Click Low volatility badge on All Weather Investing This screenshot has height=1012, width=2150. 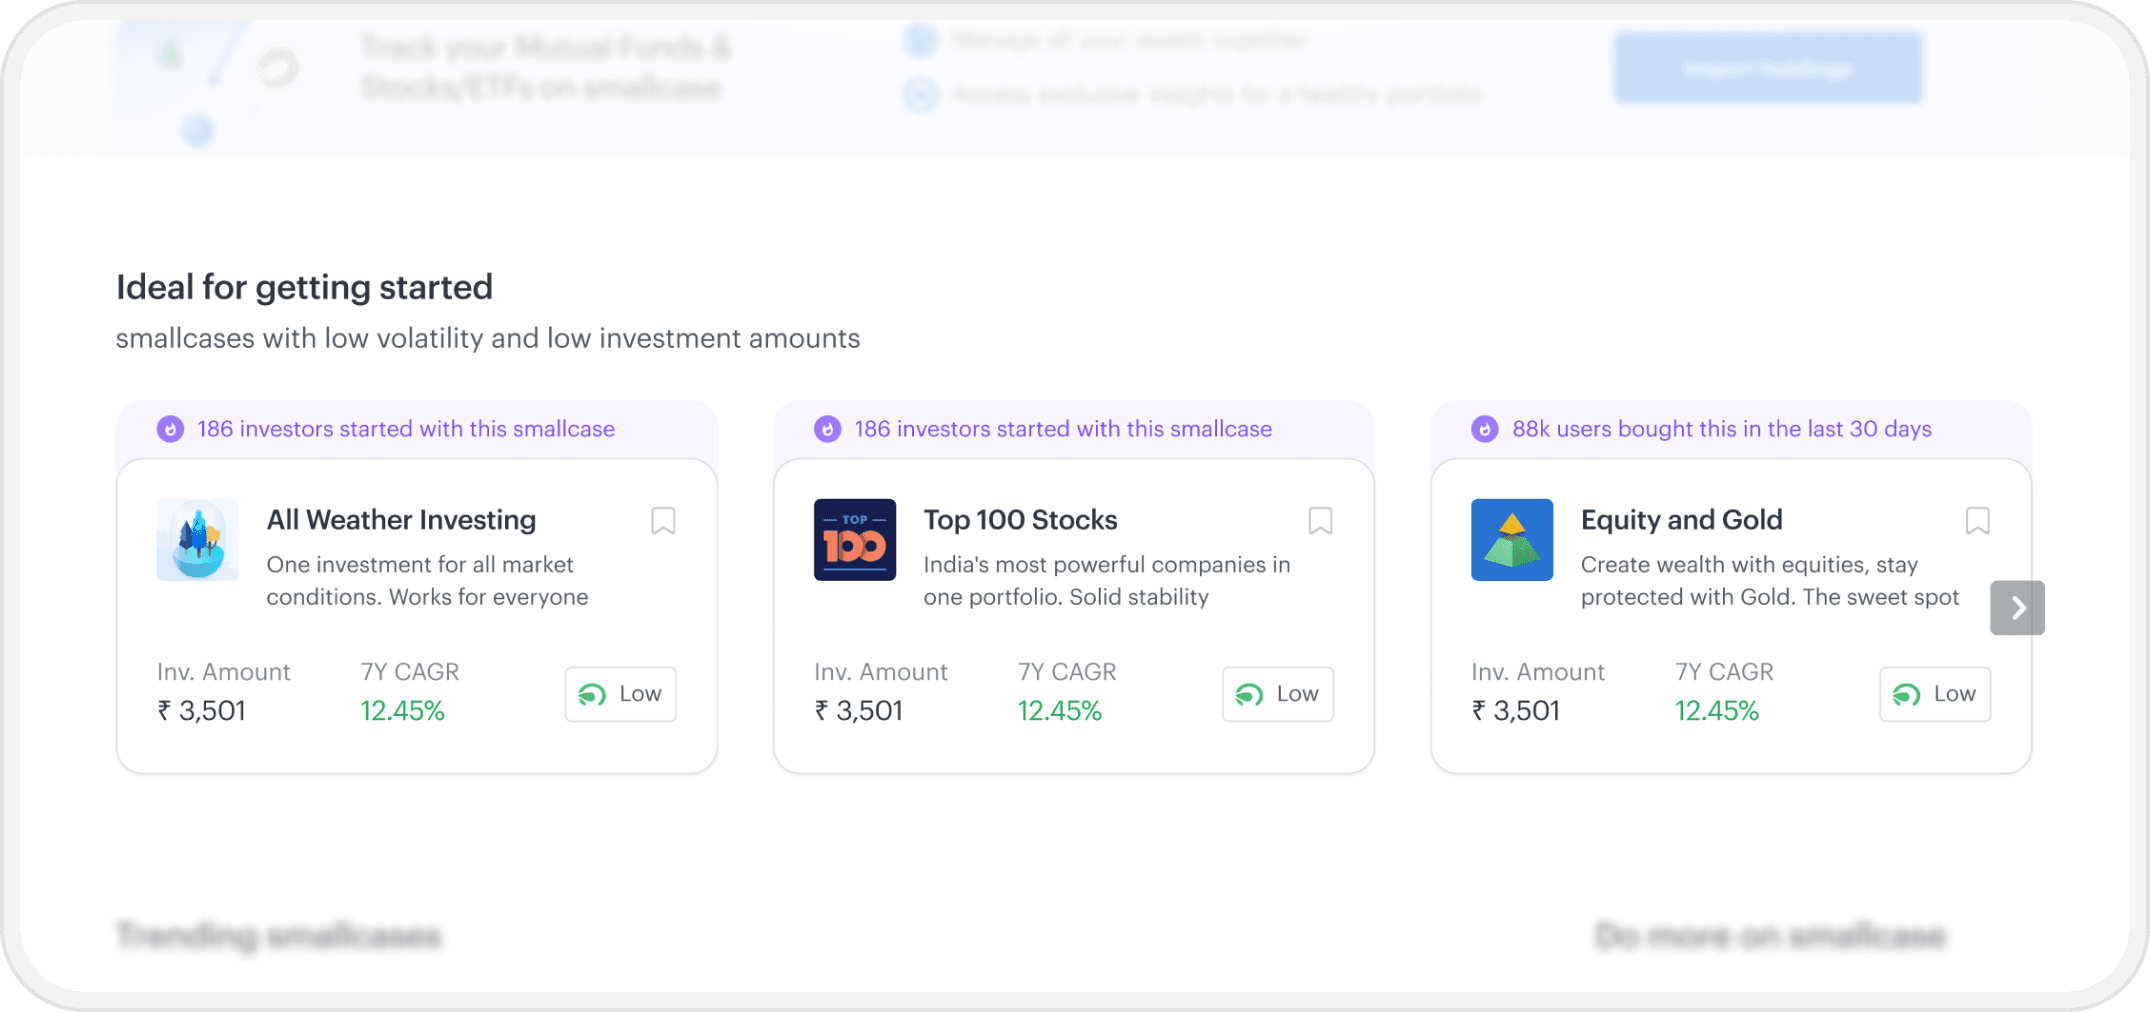tap(621, 694)
